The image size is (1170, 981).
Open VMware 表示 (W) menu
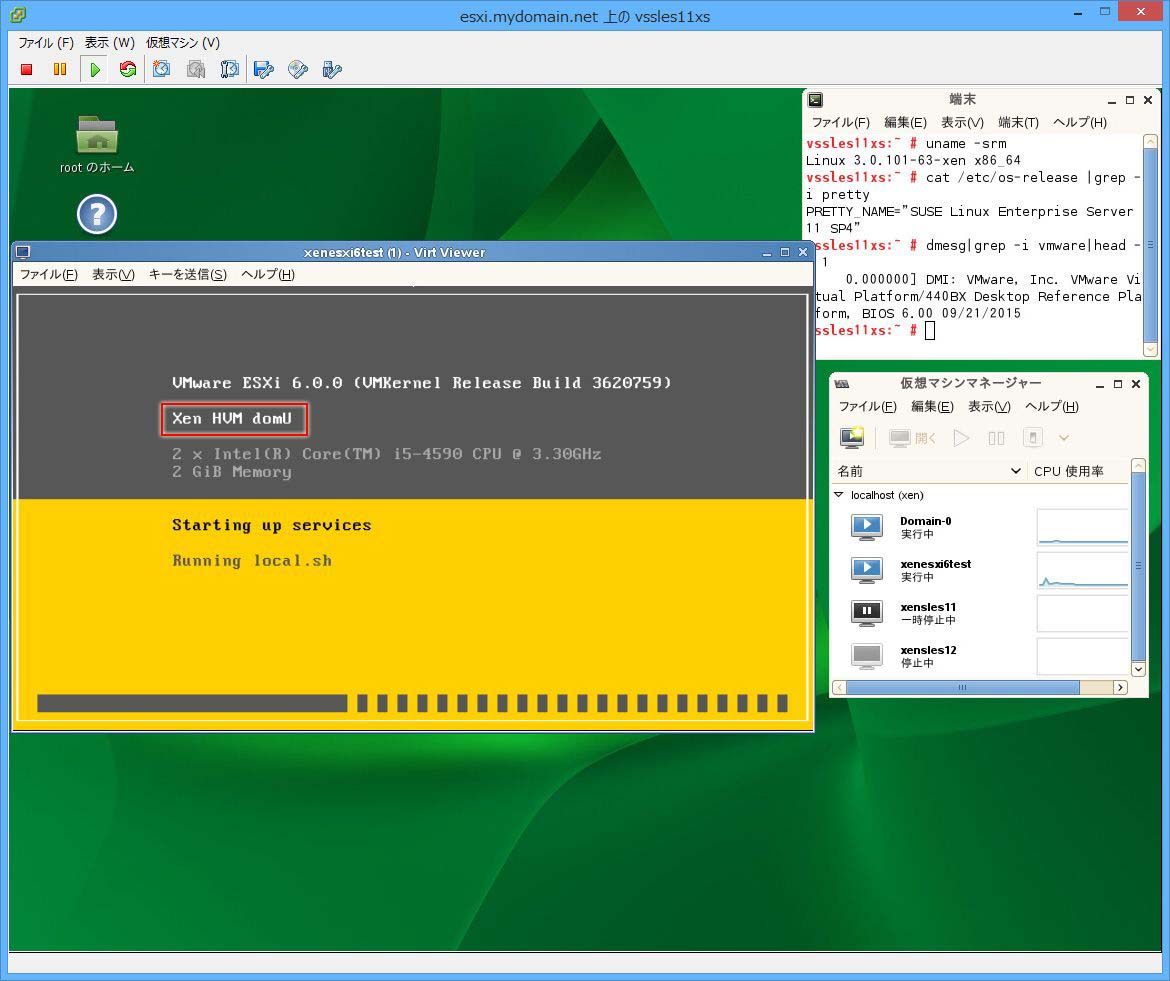110,43
